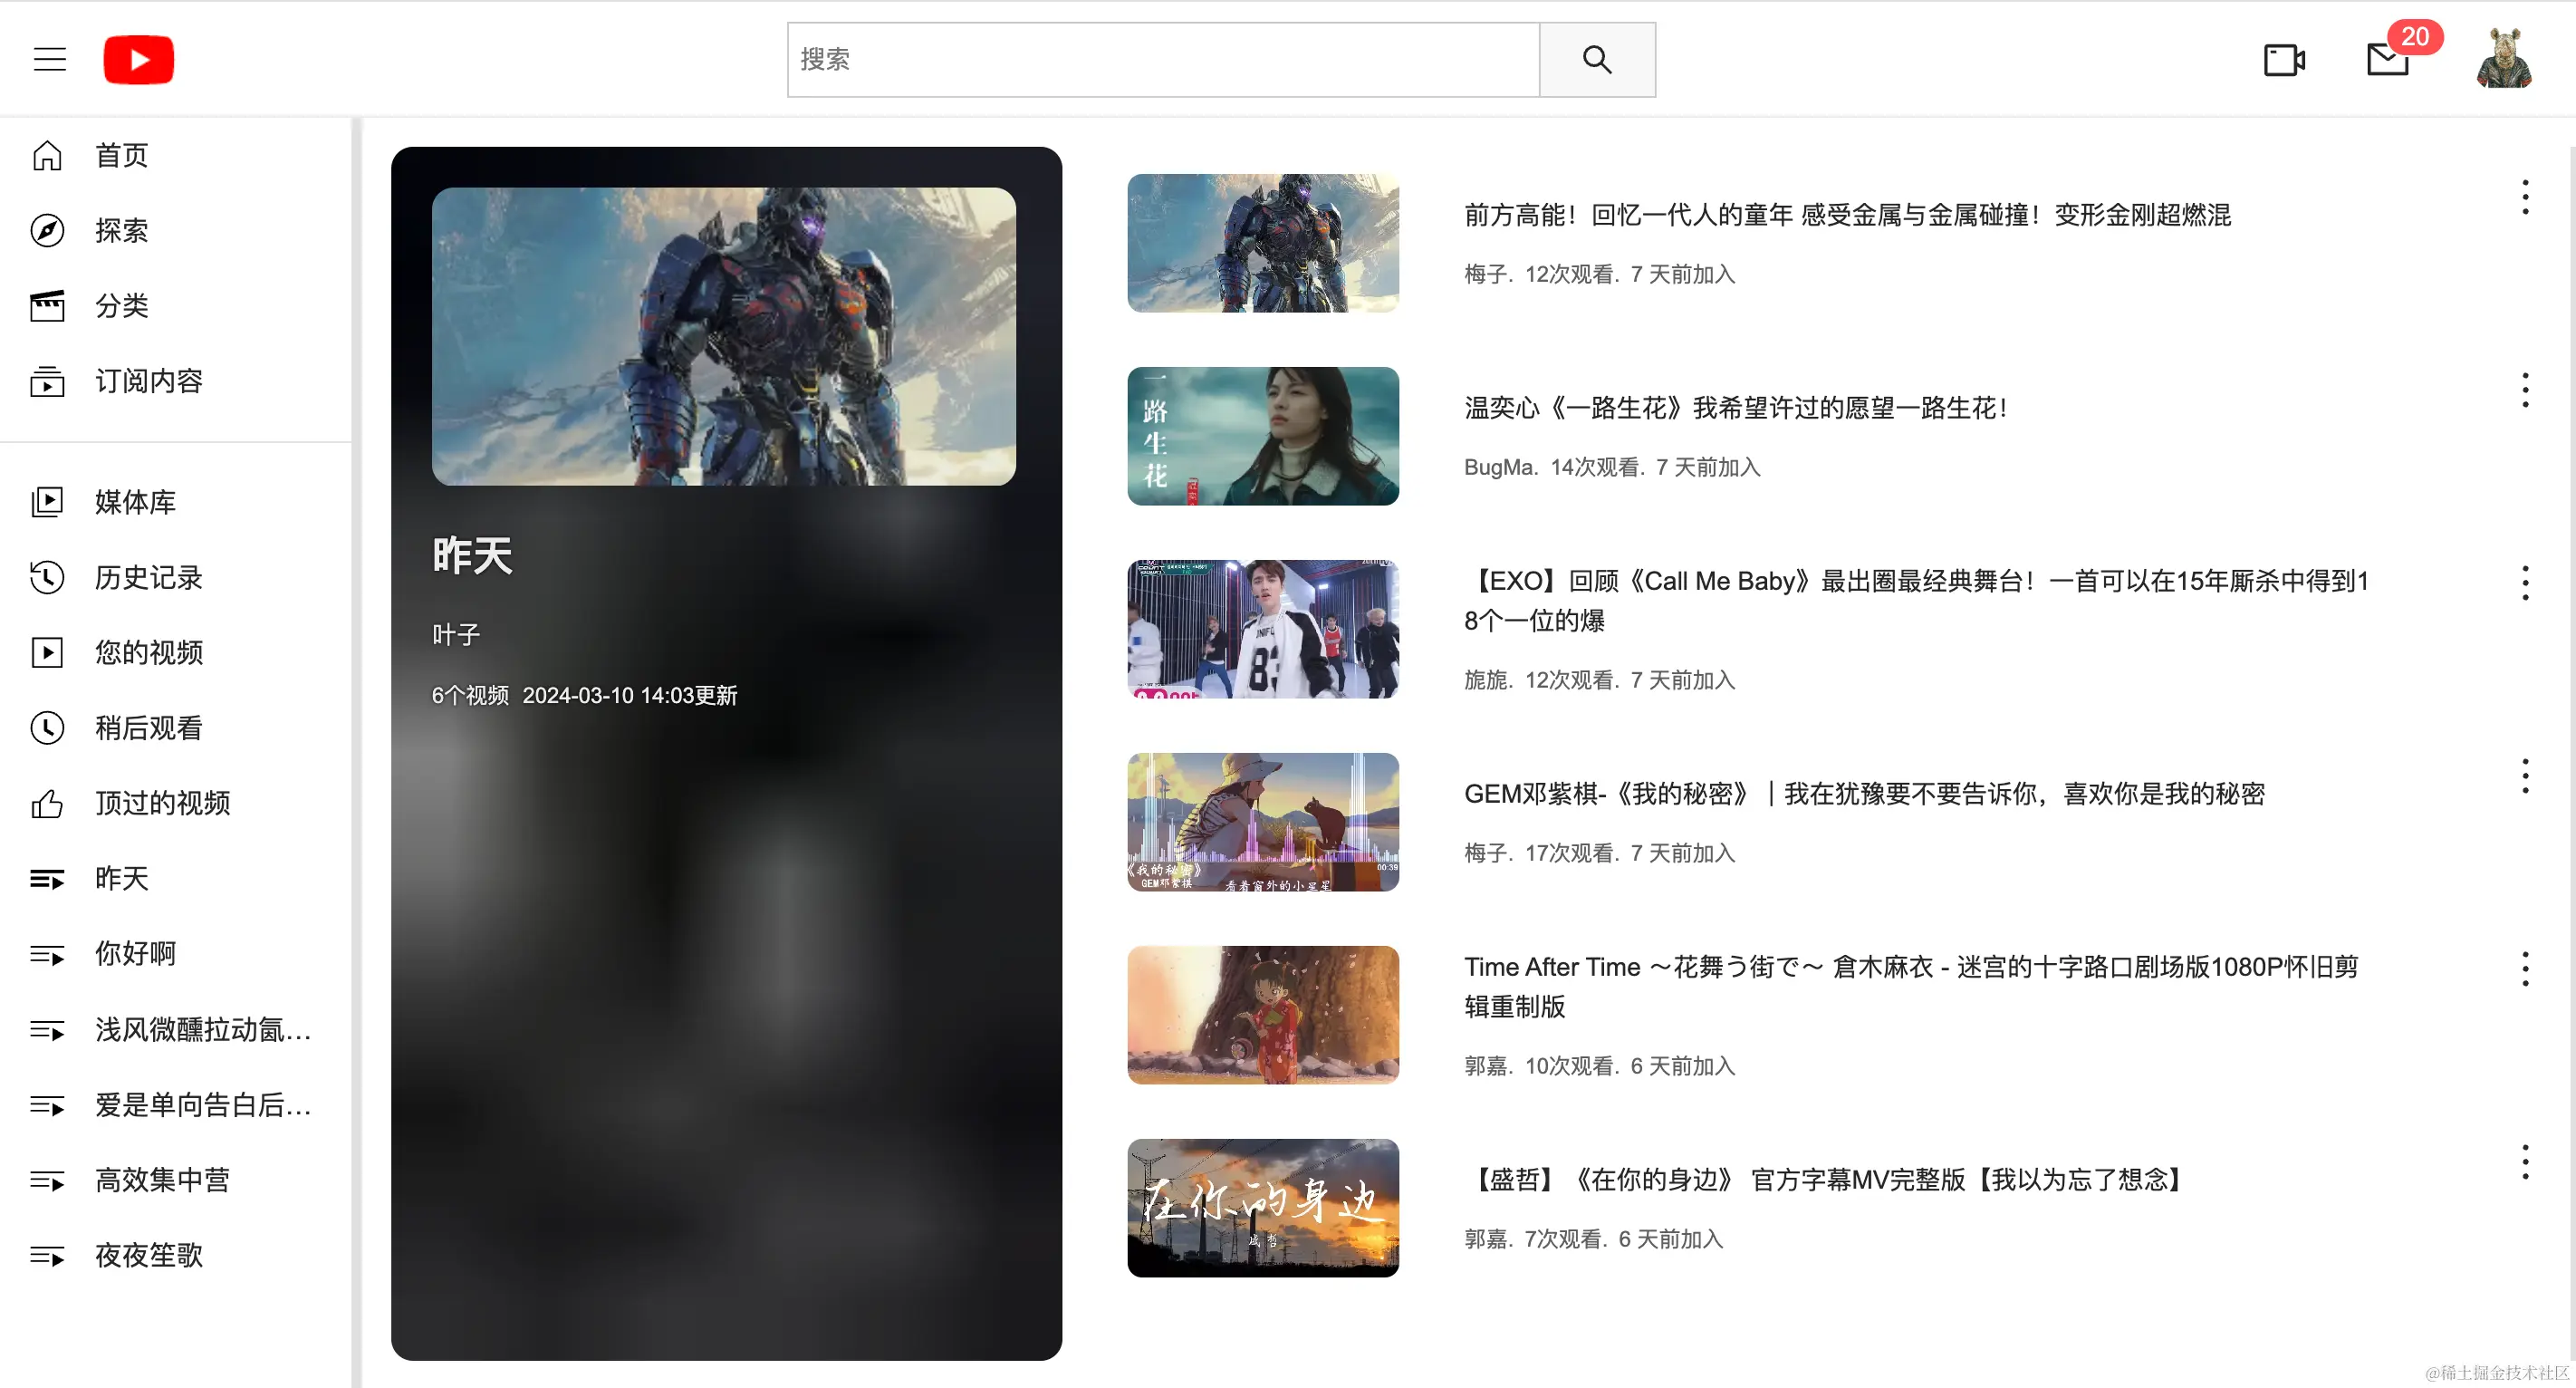Open the messages envelope with badge 20
2576x1388 pixels.
(x=2388, y=60)
